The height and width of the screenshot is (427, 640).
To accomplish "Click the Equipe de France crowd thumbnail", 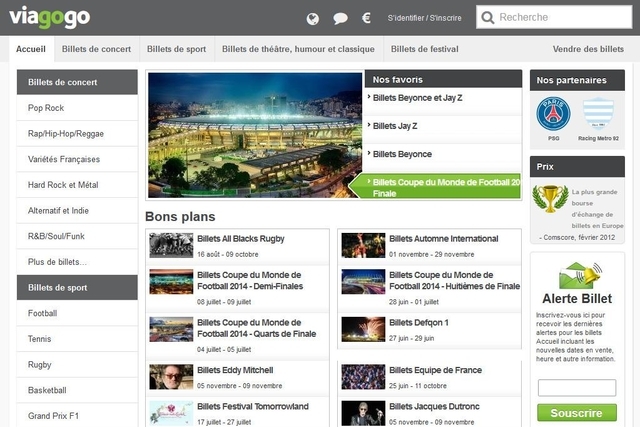I will tap(363, 376).
